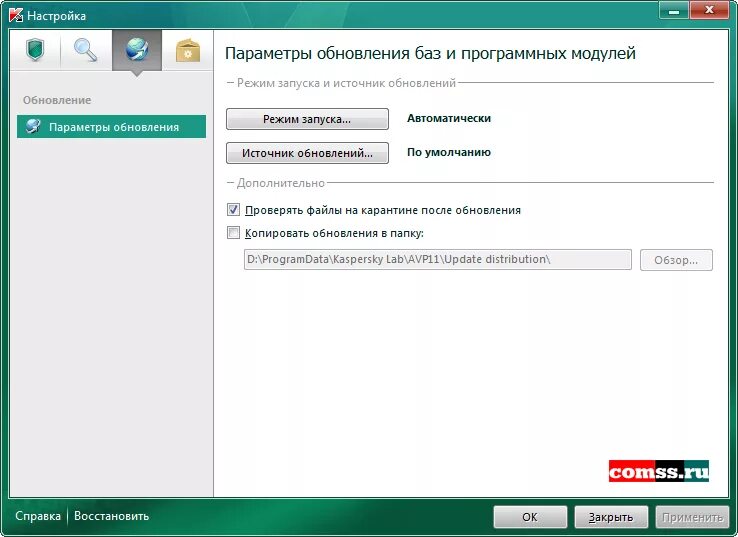Open the Источник обновлений... dialog
The height and width of the screenshot is (537, 738).
[307, 153]
